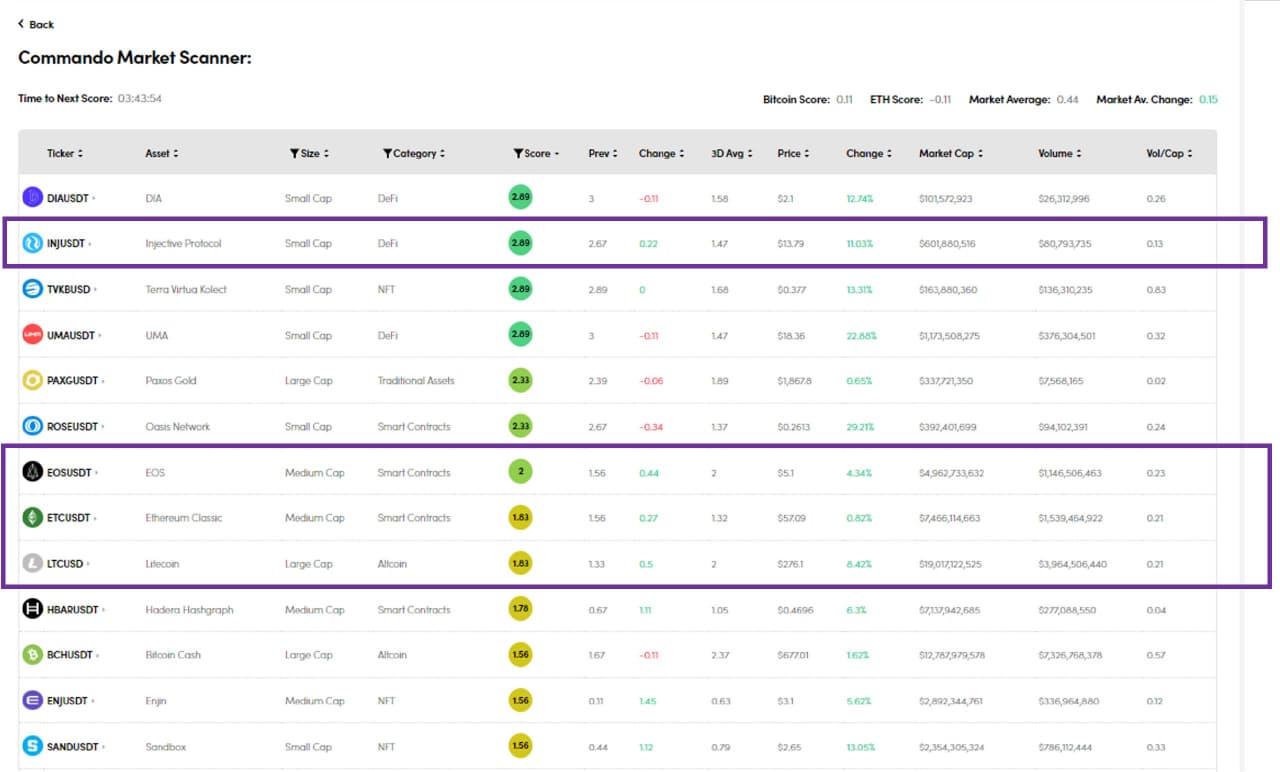Screen dimensions: 1280x772
Task: Open the Size column filter
Action: point(295,154)
